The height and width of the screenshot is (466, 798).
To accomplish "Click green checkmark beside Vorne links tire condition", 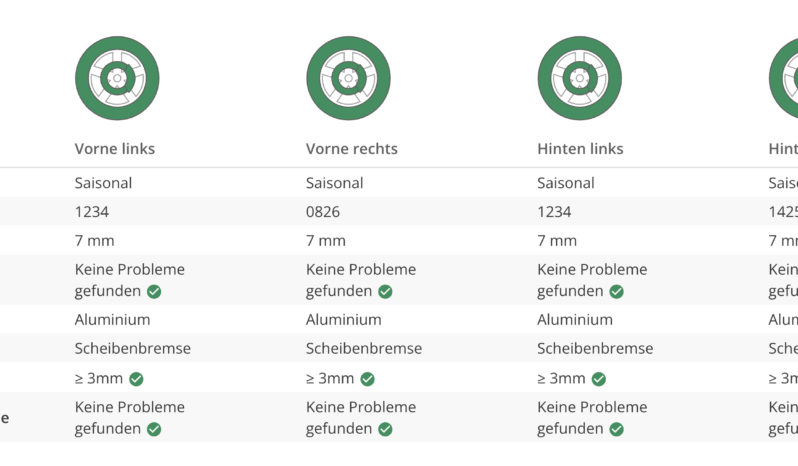I will point(154,292).
